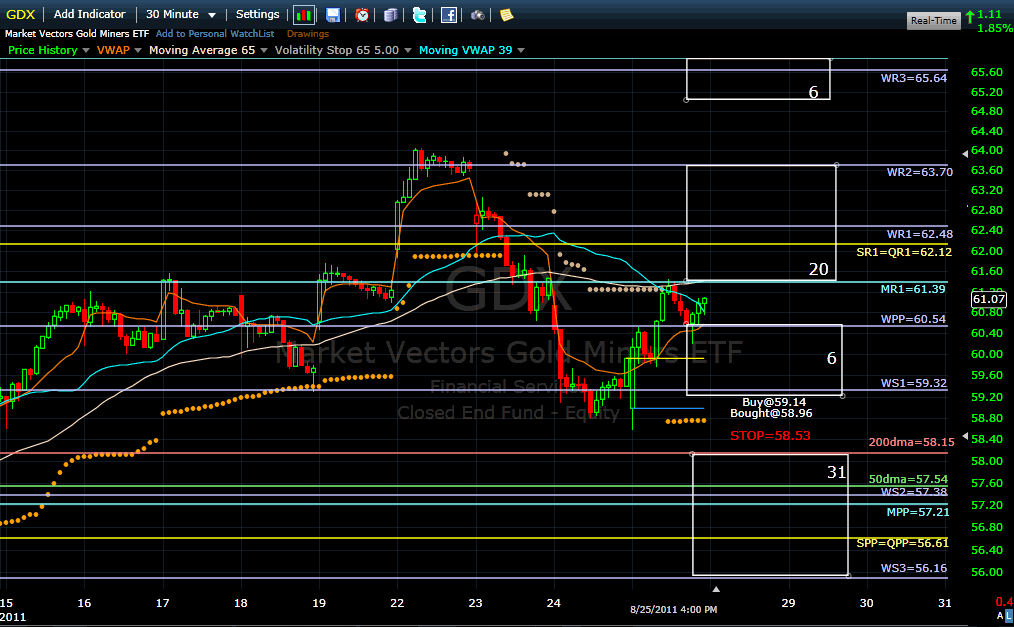Select the WS1=59.32 support label
1014x627 pixels.
click(913, 383)
